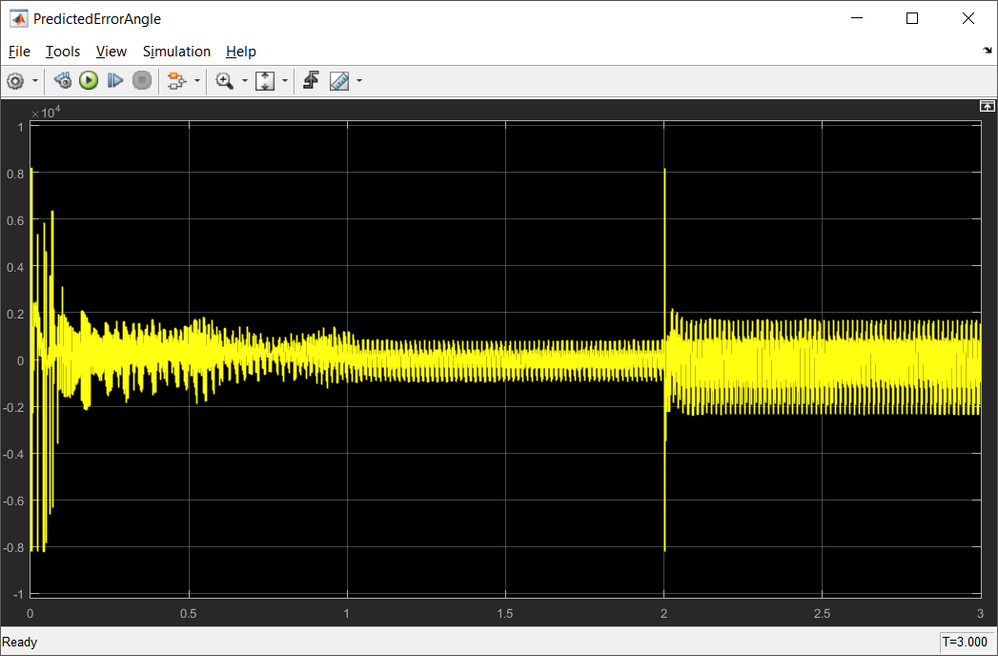Activate the Triggers toolbar icon
998x656 pixels.
[311, 80]
